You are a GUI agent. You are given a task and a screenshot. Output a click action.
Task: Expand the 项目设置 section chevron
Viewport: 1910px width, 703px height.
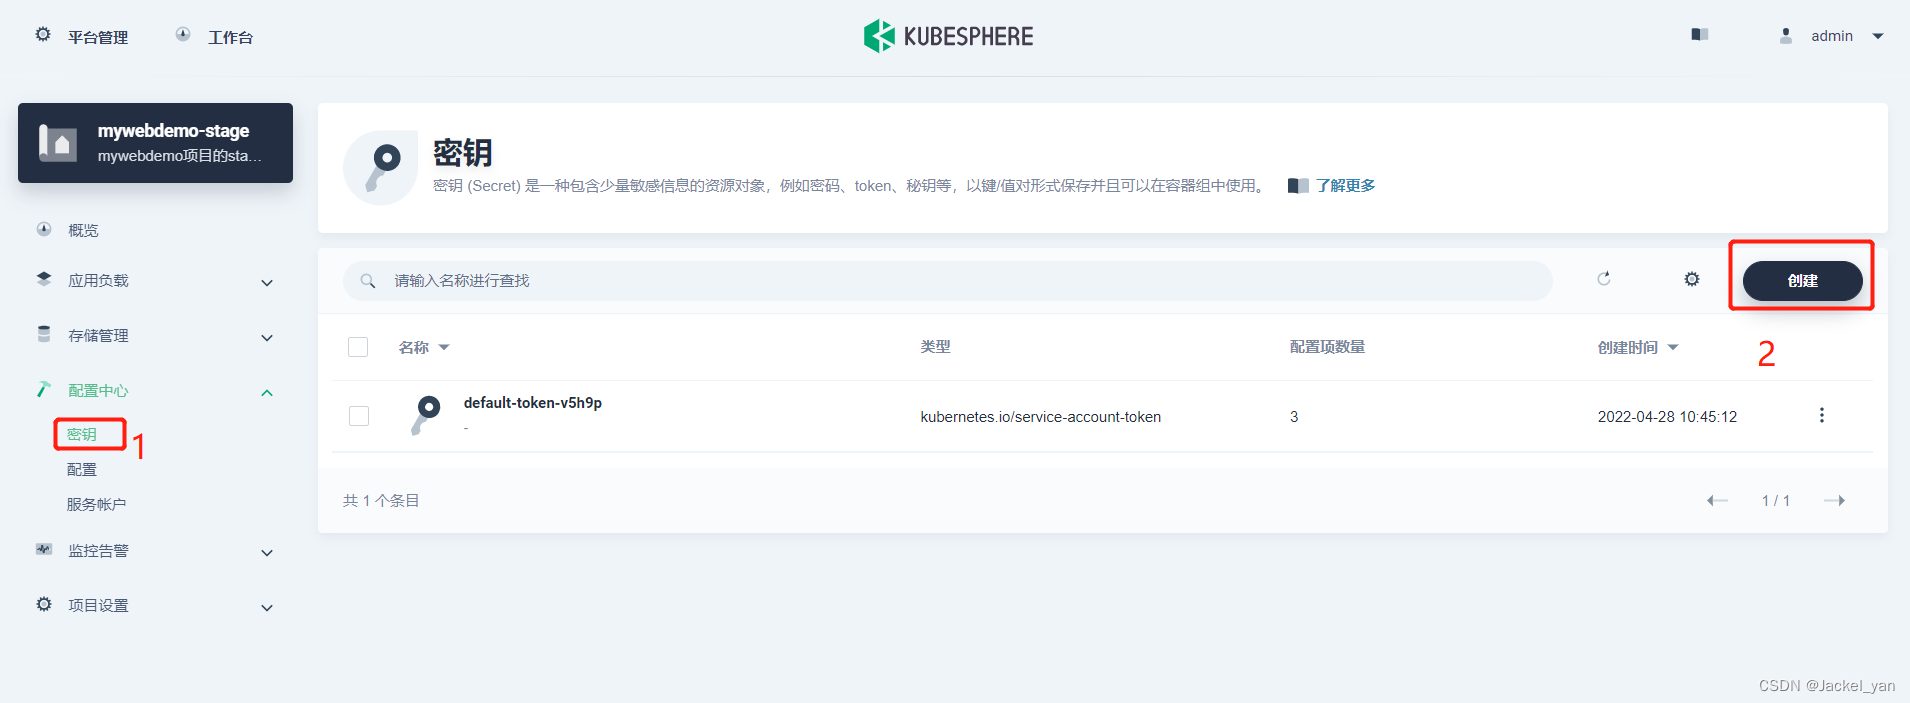[x=267, y=608]
